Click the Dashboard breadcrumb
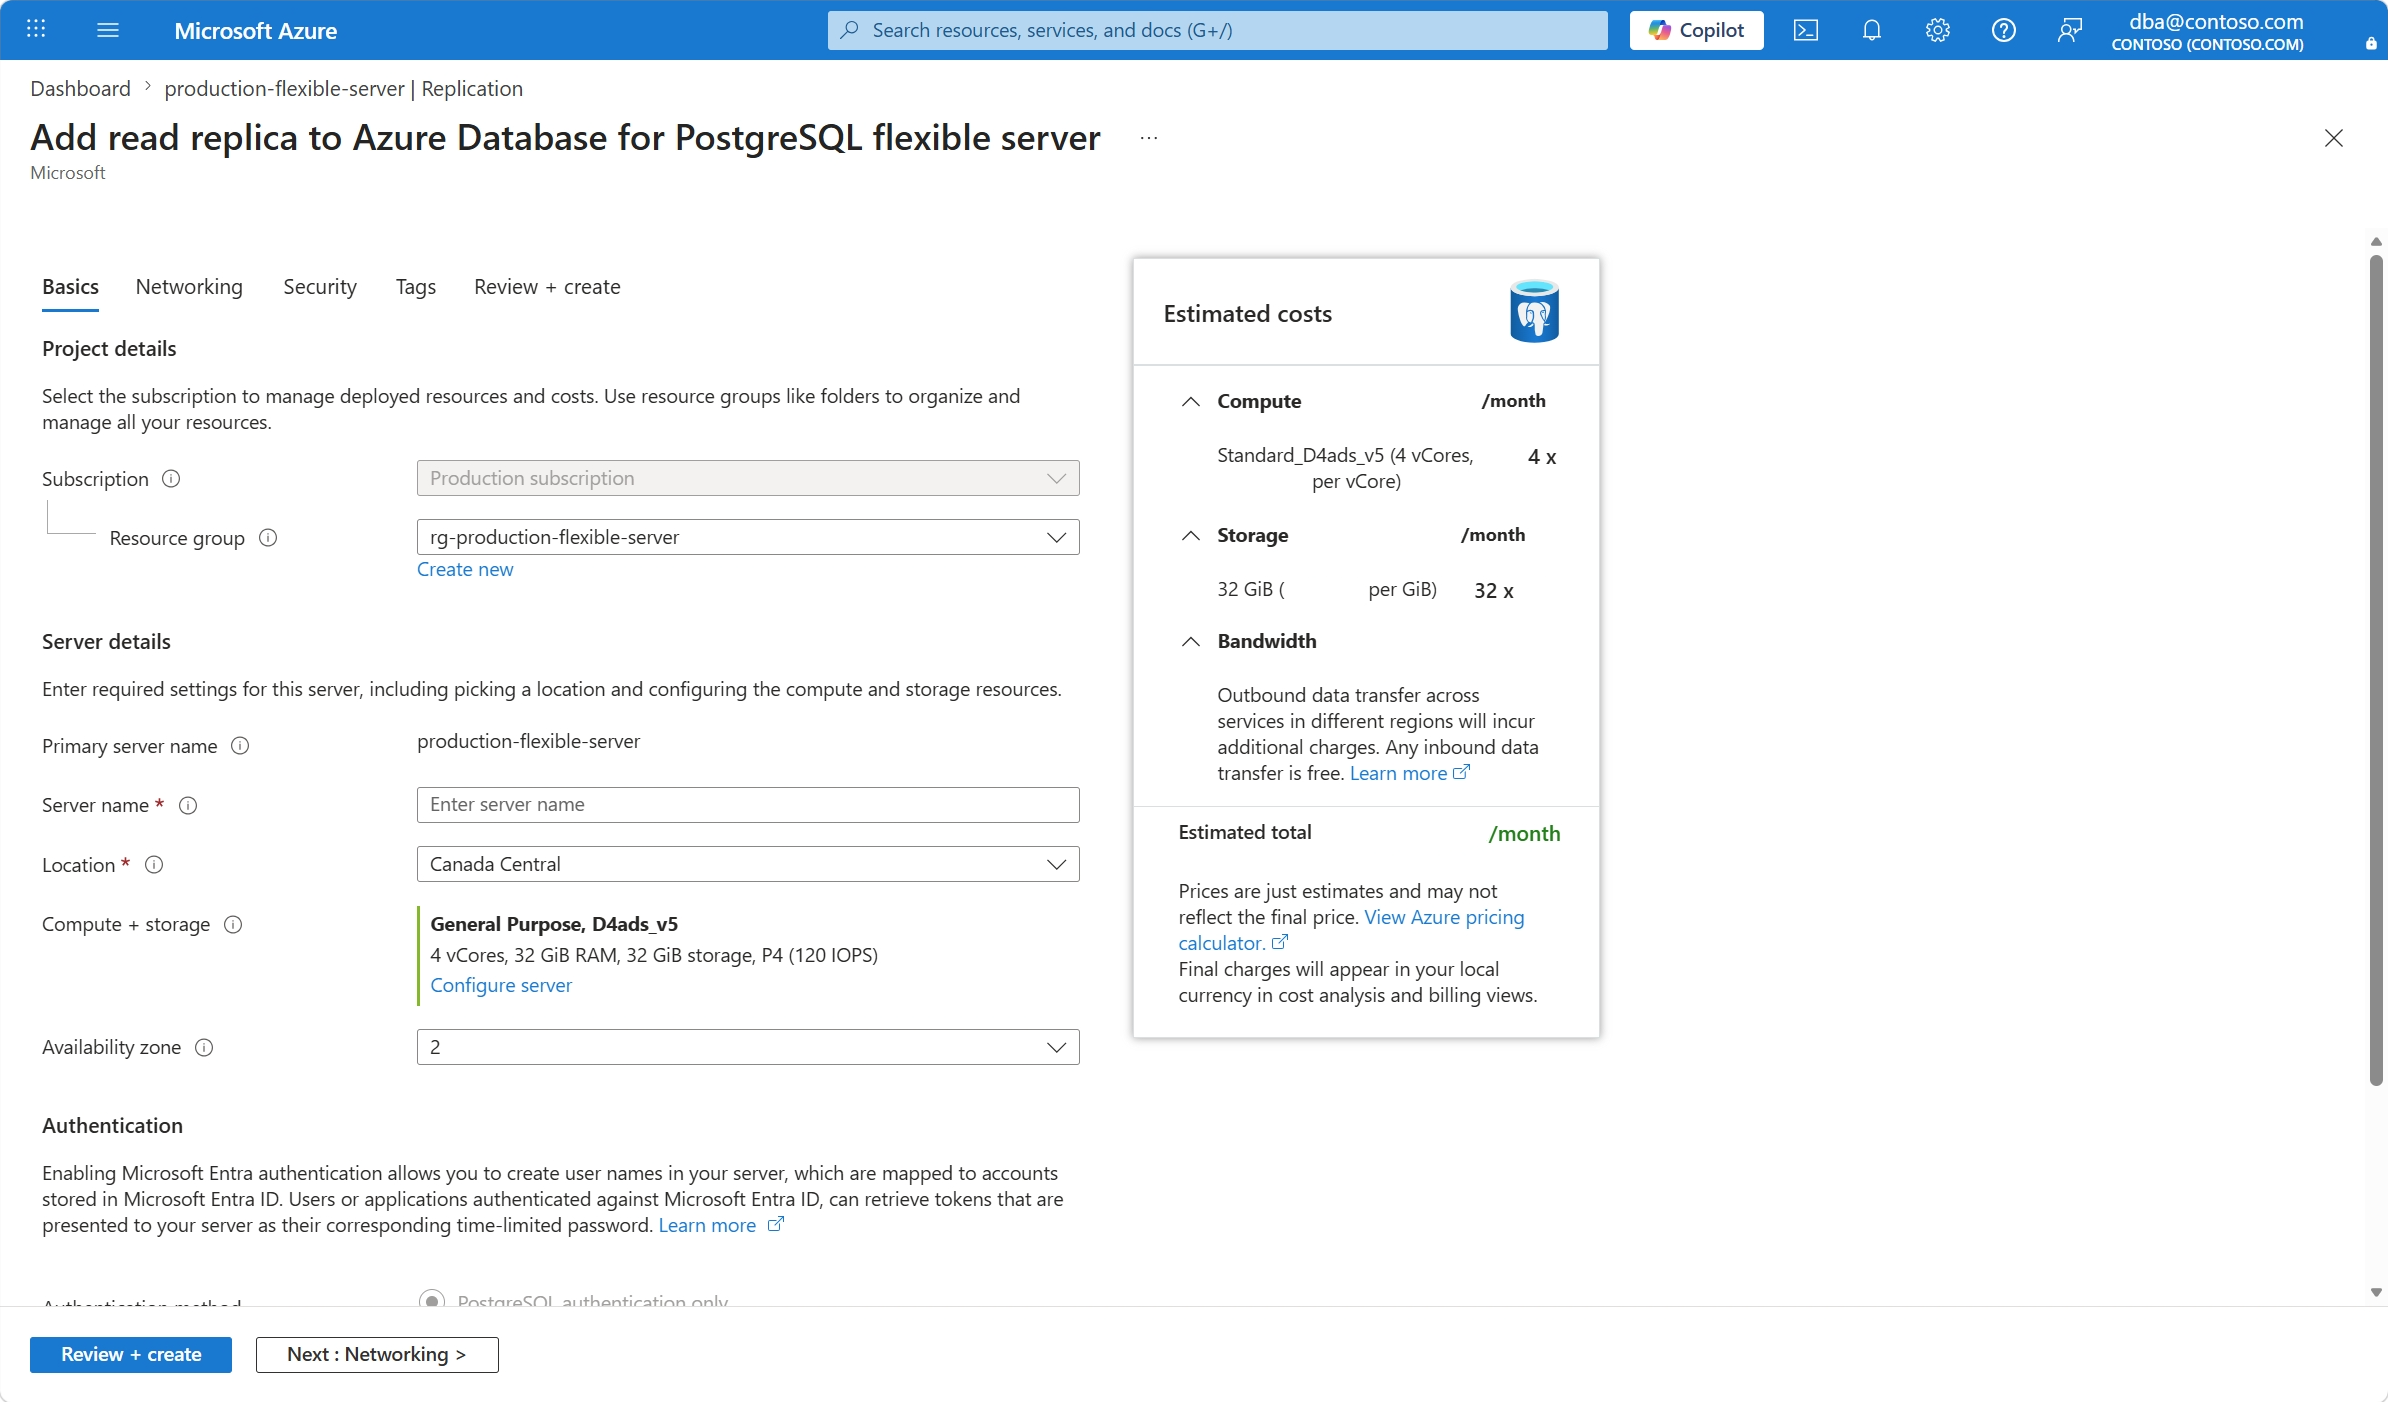Viewport: 2388px width, 1402px height. click(80, 88)
